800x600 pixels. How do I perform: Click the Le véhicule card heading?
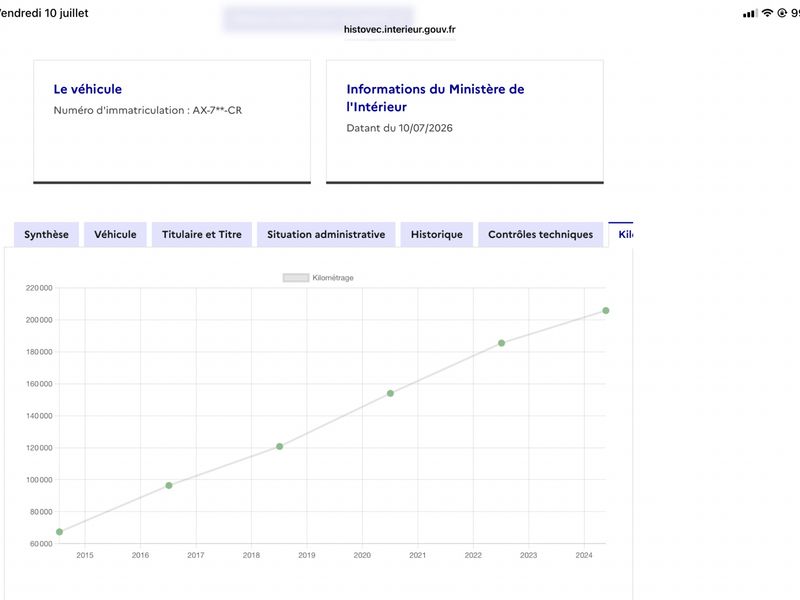point(88,89)
